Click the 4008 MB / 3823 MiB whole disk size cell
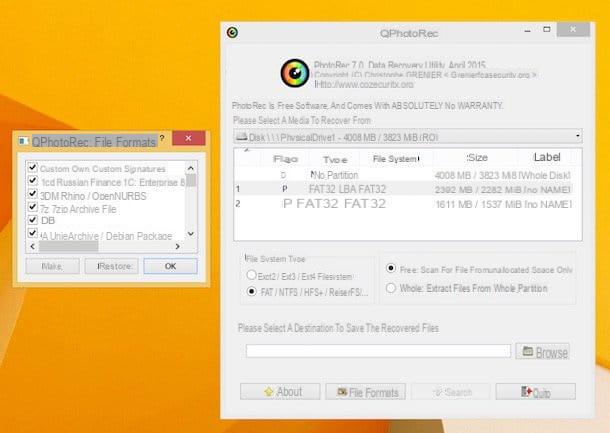Image resolution: width=610 pixels, height=433 pixels. 473,175
